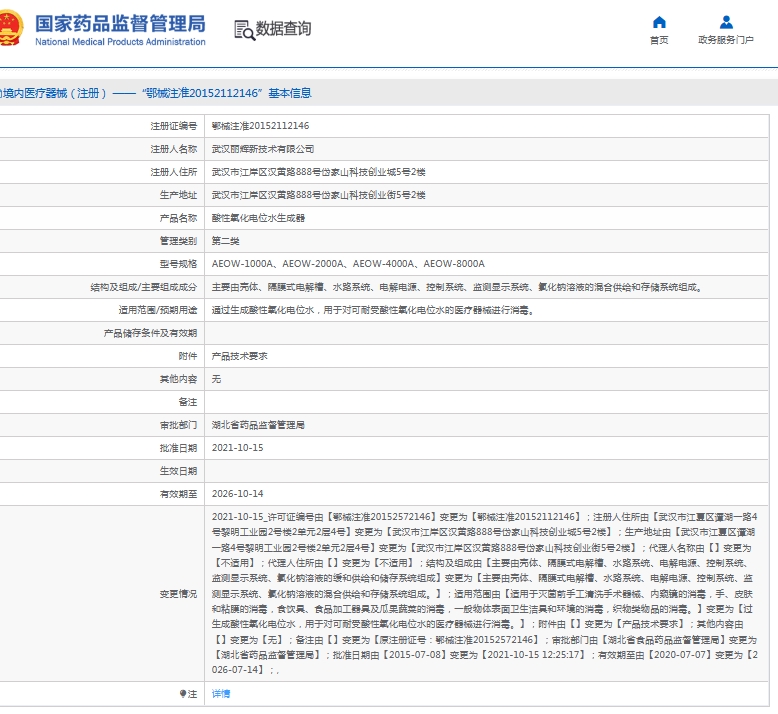Screen dimensions: 778x714
Task: Click the 批准日期 label
Action: tap(178, 448)
